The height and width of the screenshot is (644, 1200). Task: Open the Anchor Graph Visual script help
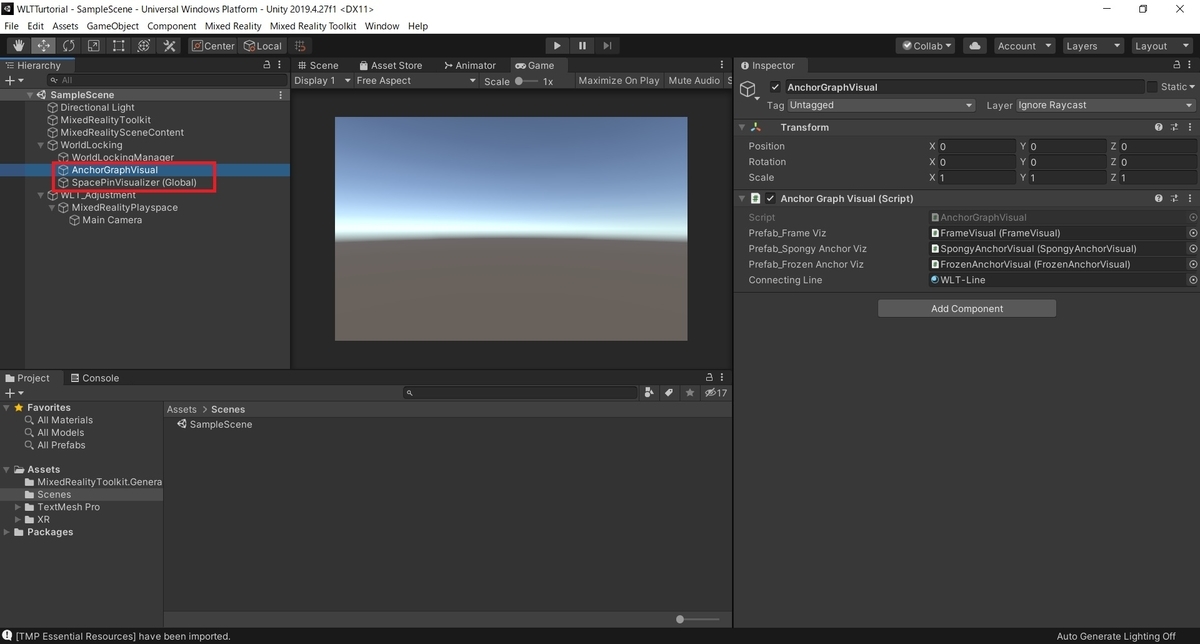[x=1159, y=199]
